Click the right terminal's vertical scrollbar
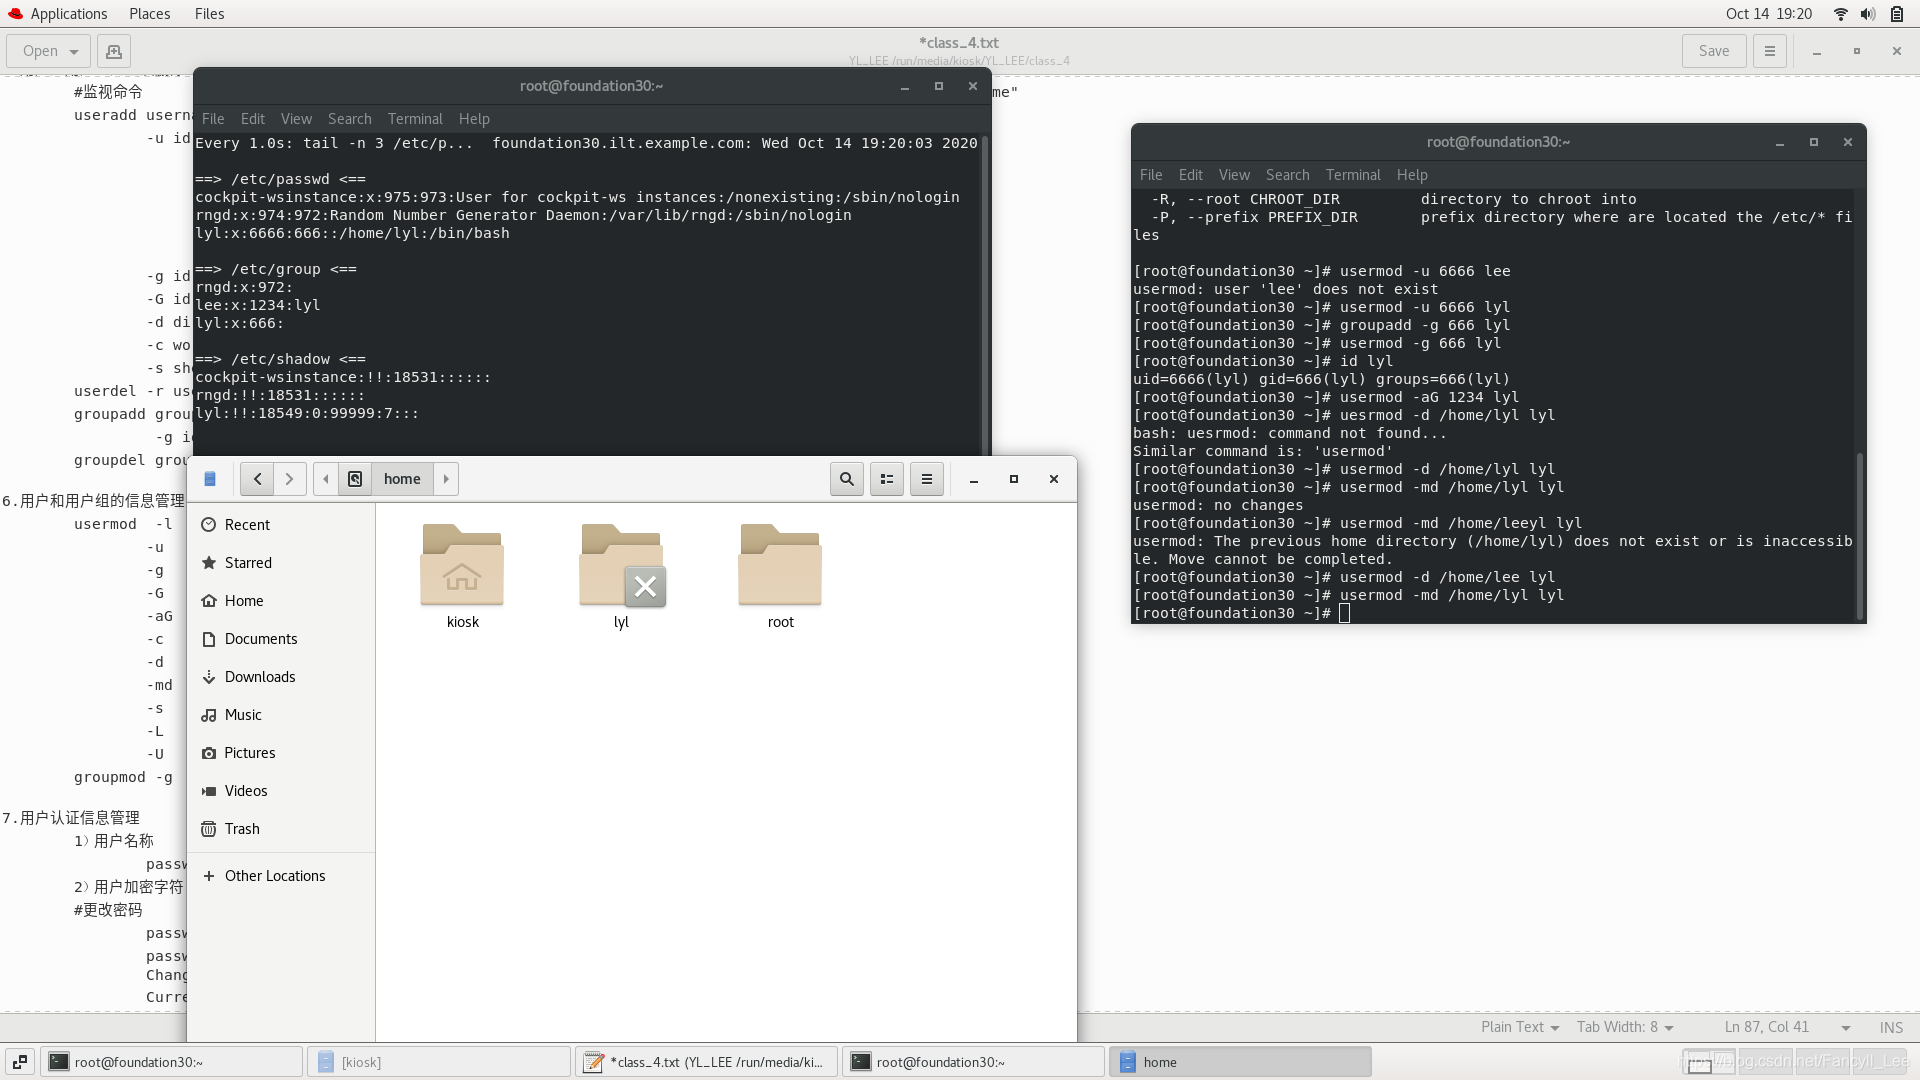The width and height of the screenshot is (1920, 1080). pyautogui.click(x=1859, y=535)
